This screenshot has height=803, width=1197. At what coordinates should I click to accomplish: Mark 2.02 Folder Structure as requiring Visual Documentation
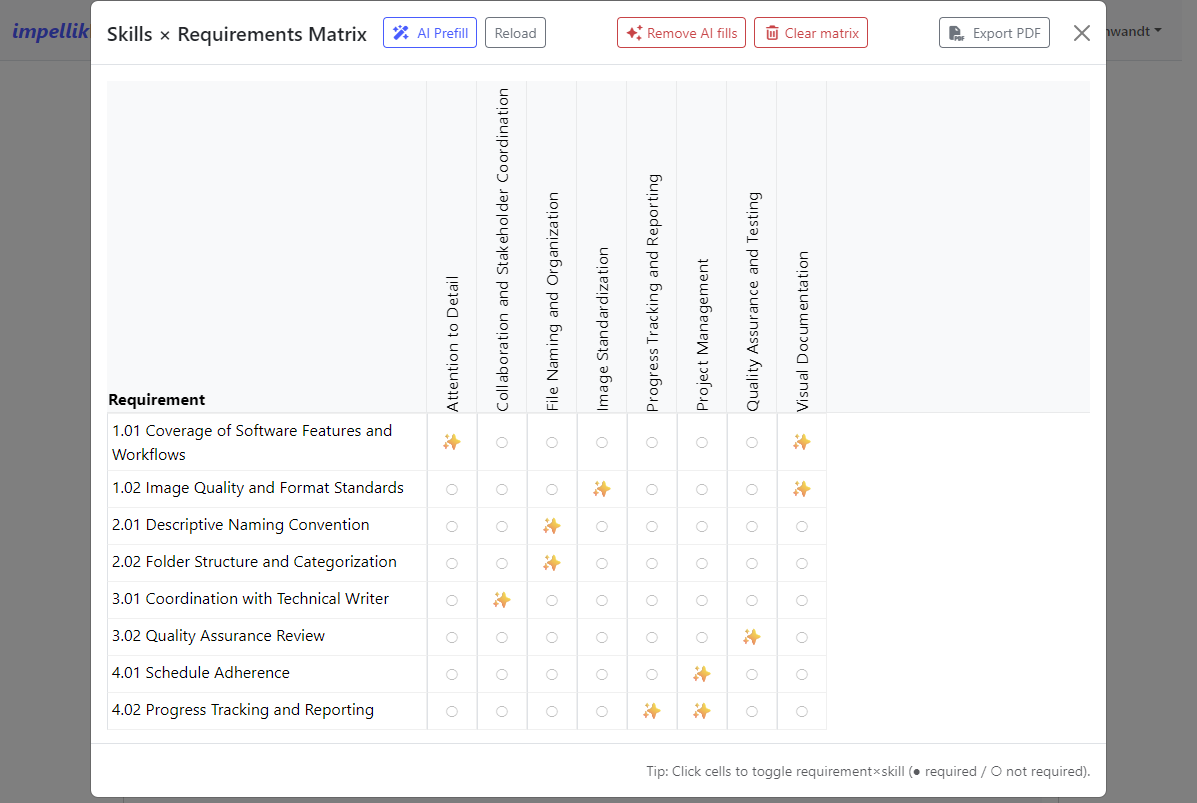pos(802,563)
